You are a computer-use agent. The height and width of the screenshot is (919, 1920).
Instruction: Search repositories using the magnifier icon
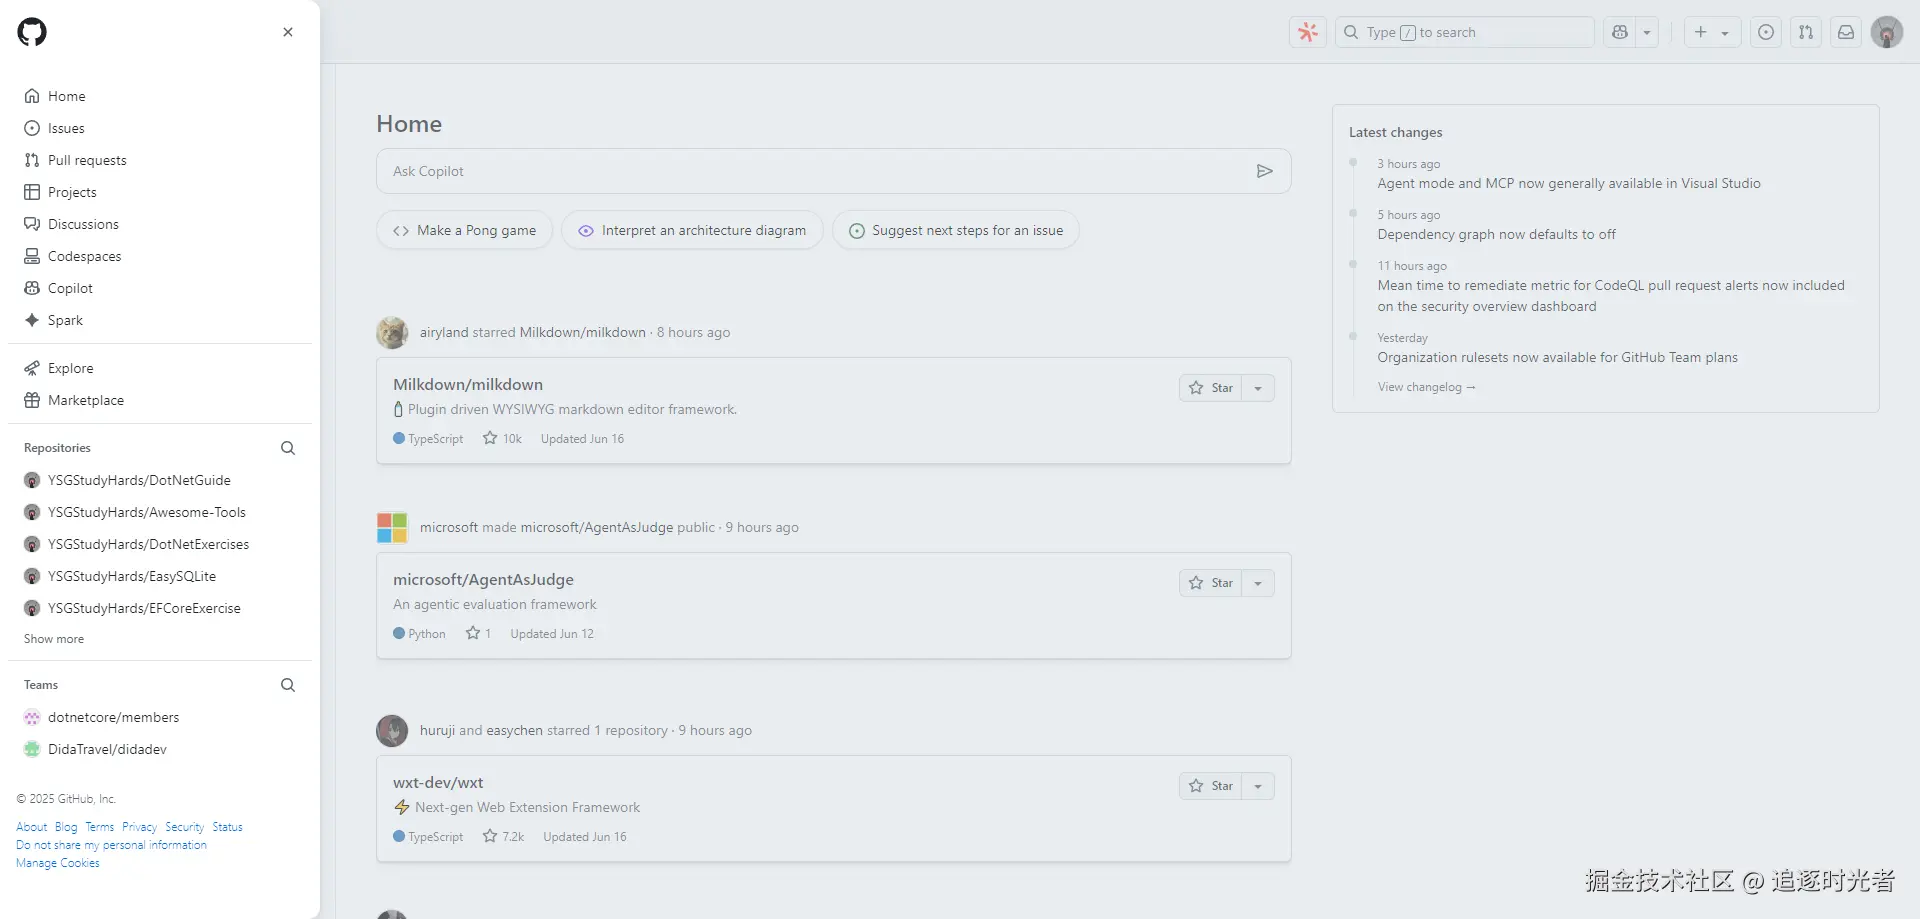(x=288, y=448)
